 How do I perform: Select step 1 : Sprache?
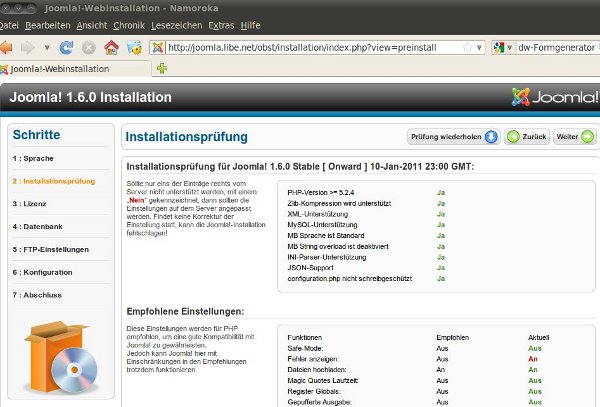click(x=33, y=158)
